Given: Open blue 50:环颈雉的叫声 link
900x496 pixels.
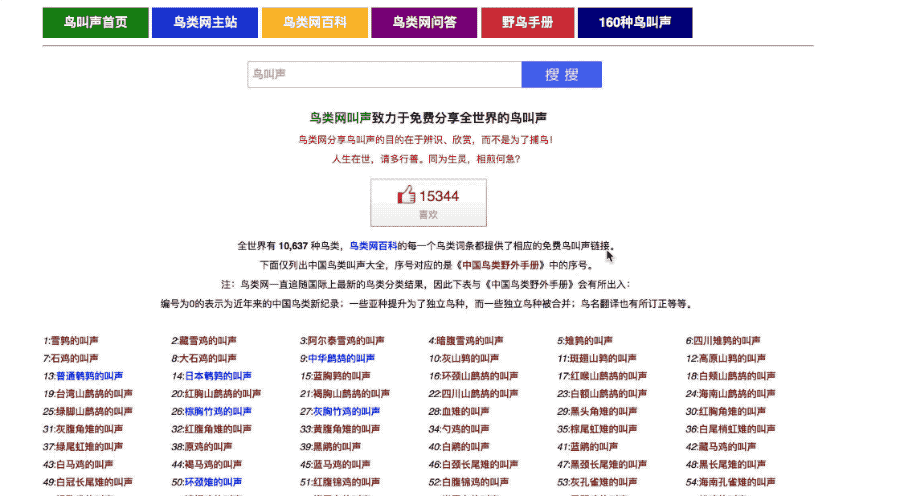Looking at the screenshot, I should point(207,483).
